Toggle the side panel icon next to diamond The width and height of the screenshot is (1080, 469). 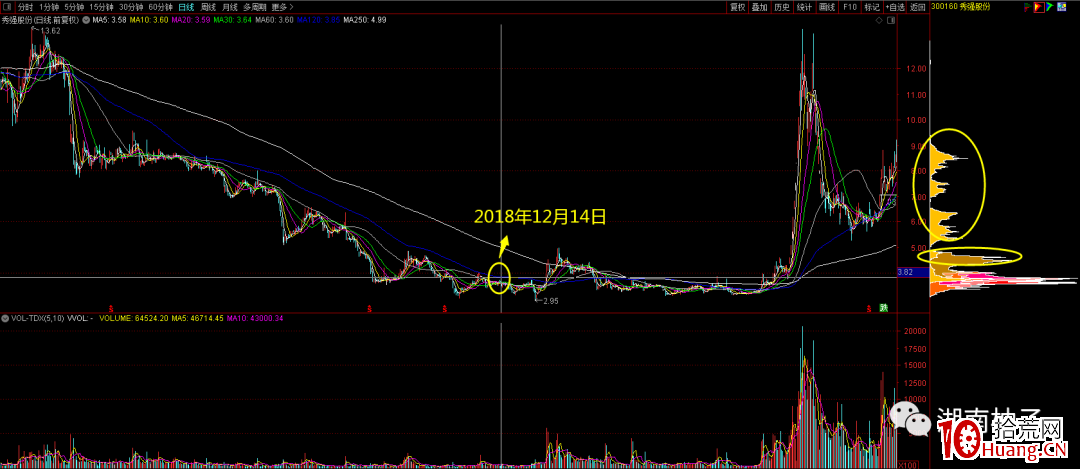coord(891,21)
